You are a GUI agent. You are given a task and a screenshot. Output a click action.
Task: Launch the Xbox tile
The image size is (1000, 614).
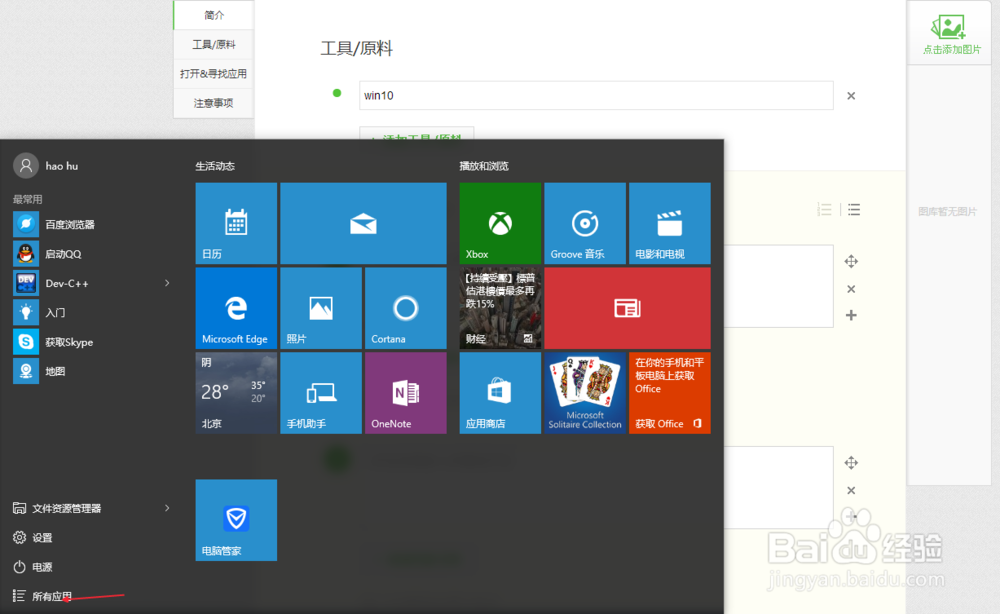pyautogui.click(x=500, y=223)
